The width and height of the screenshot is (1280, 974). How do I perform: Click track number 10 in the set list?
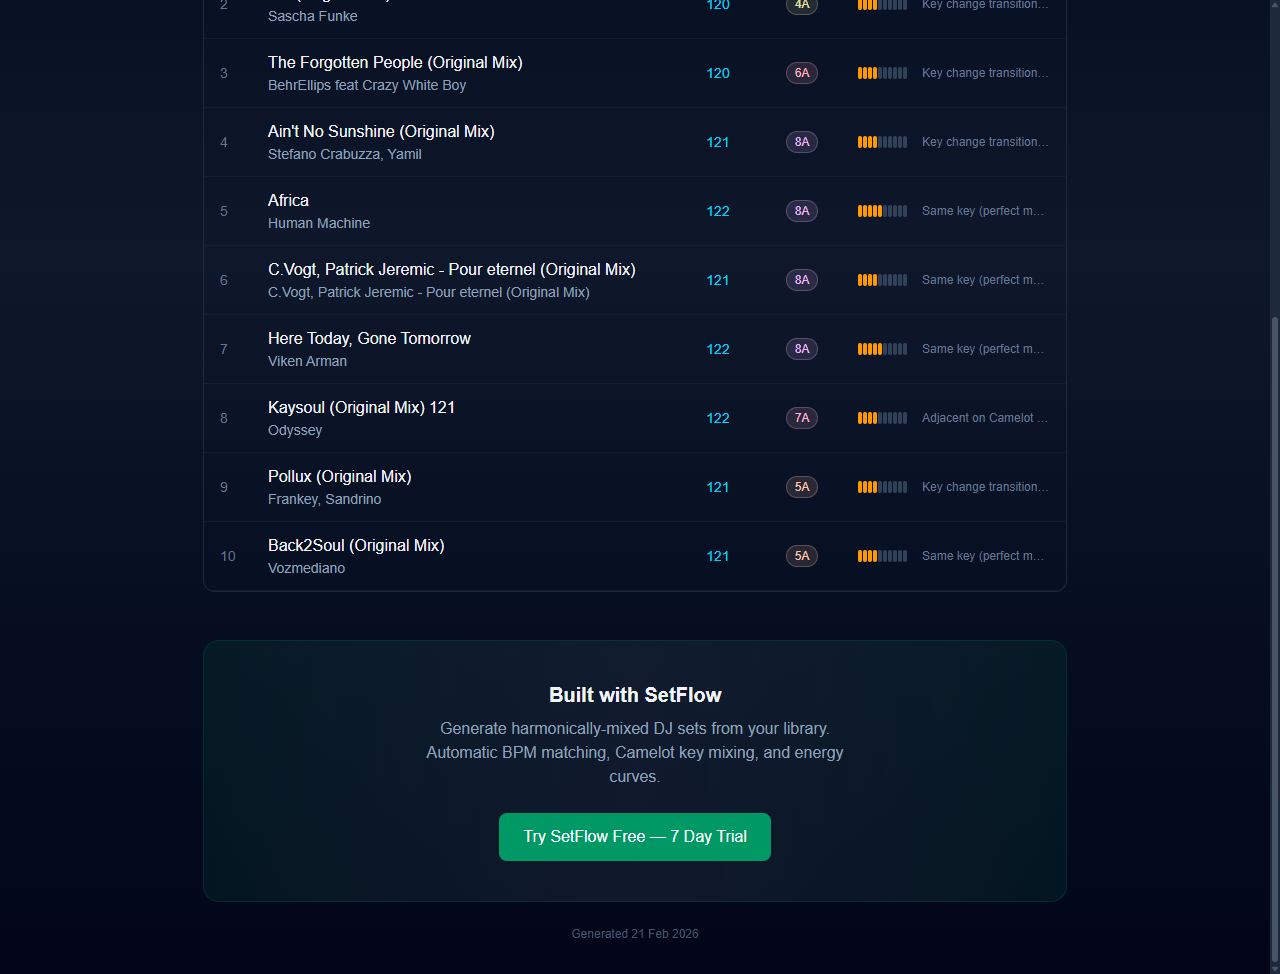(x=228, y=556)
